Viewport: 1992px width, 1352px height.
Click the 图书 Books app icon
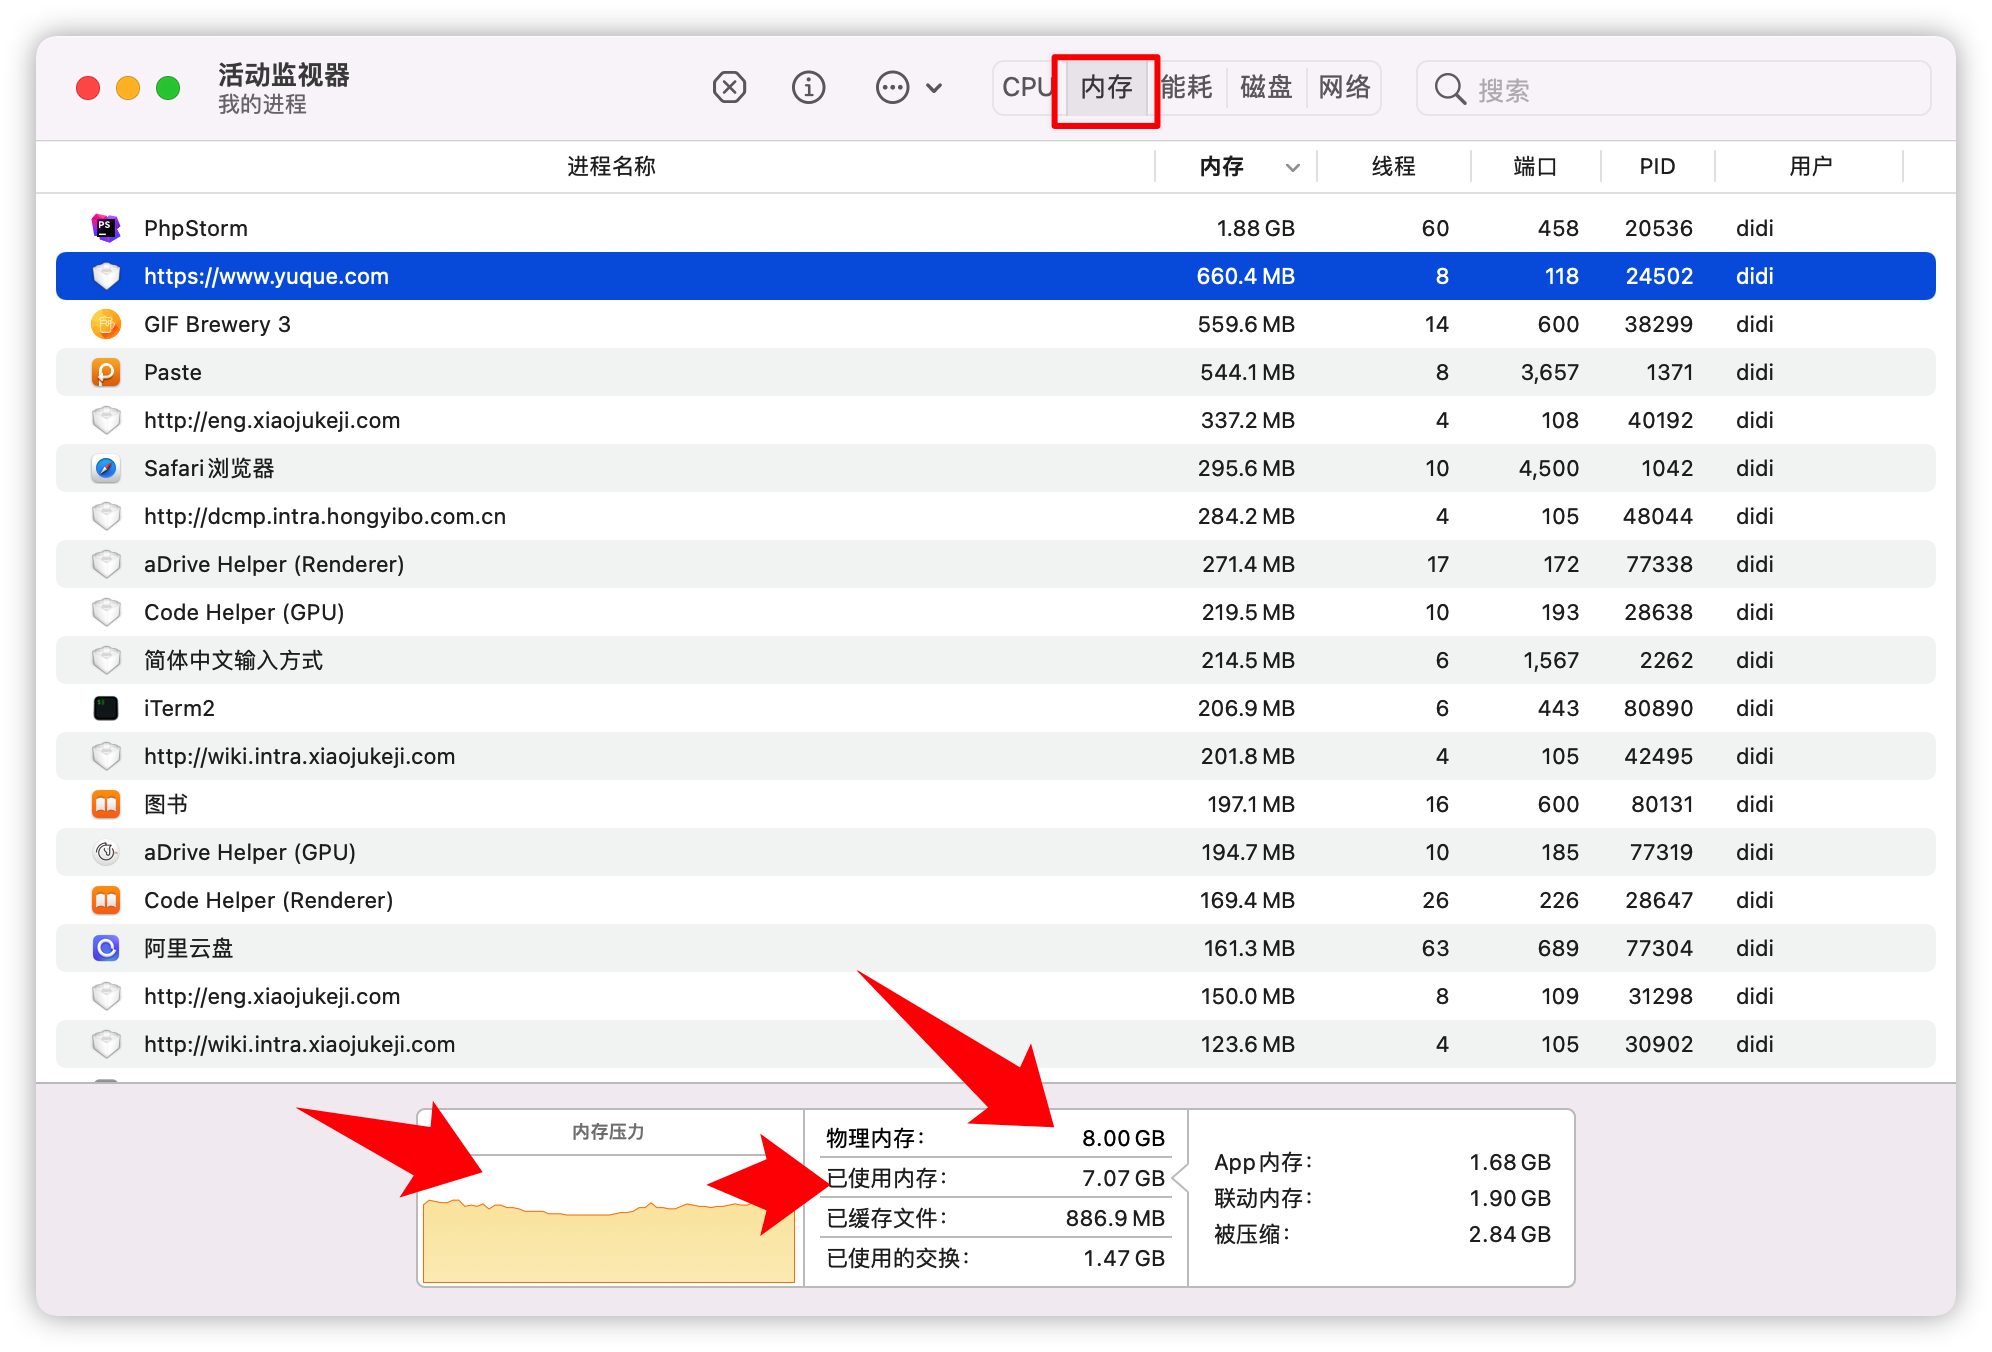106,804
